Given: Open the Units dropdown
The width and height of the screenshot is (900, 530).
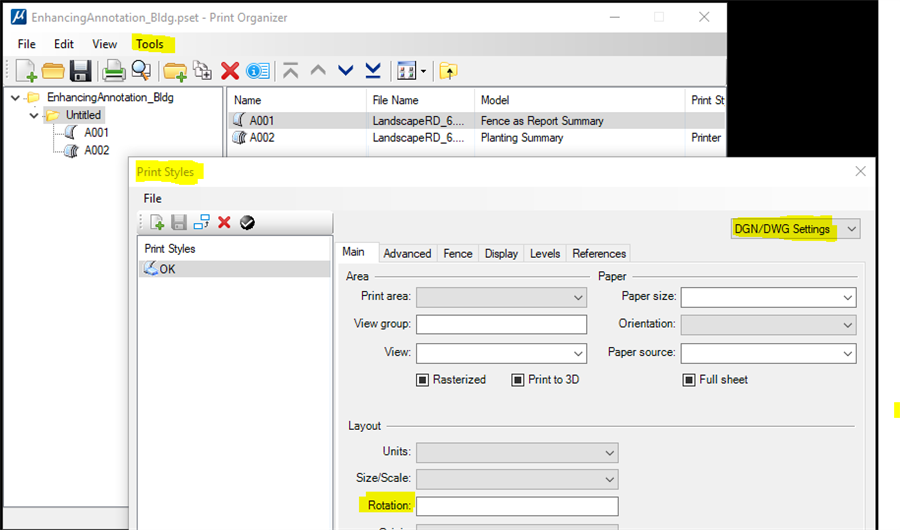Looking at the screenshot, I should point(517,452).
